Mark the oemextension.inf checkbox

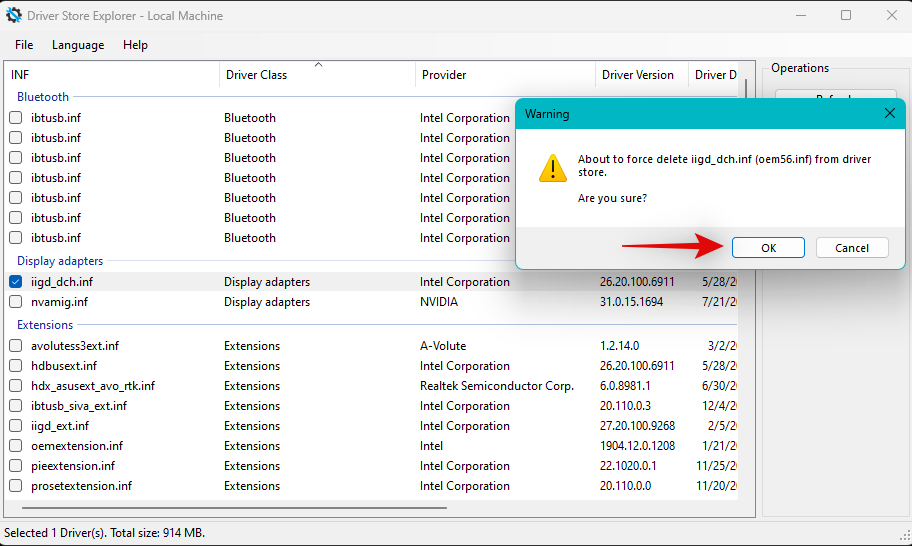coord(16,446)
